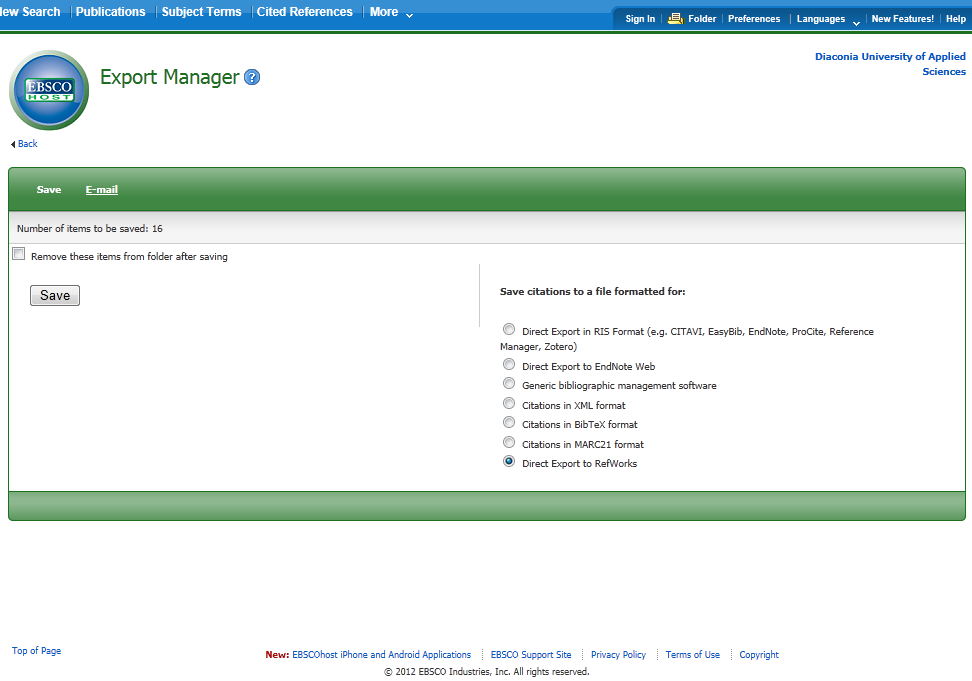Select Direct Export in RIS Format option
The width and height of the screenshot is (972, 681).
click(x=509, y=329)
